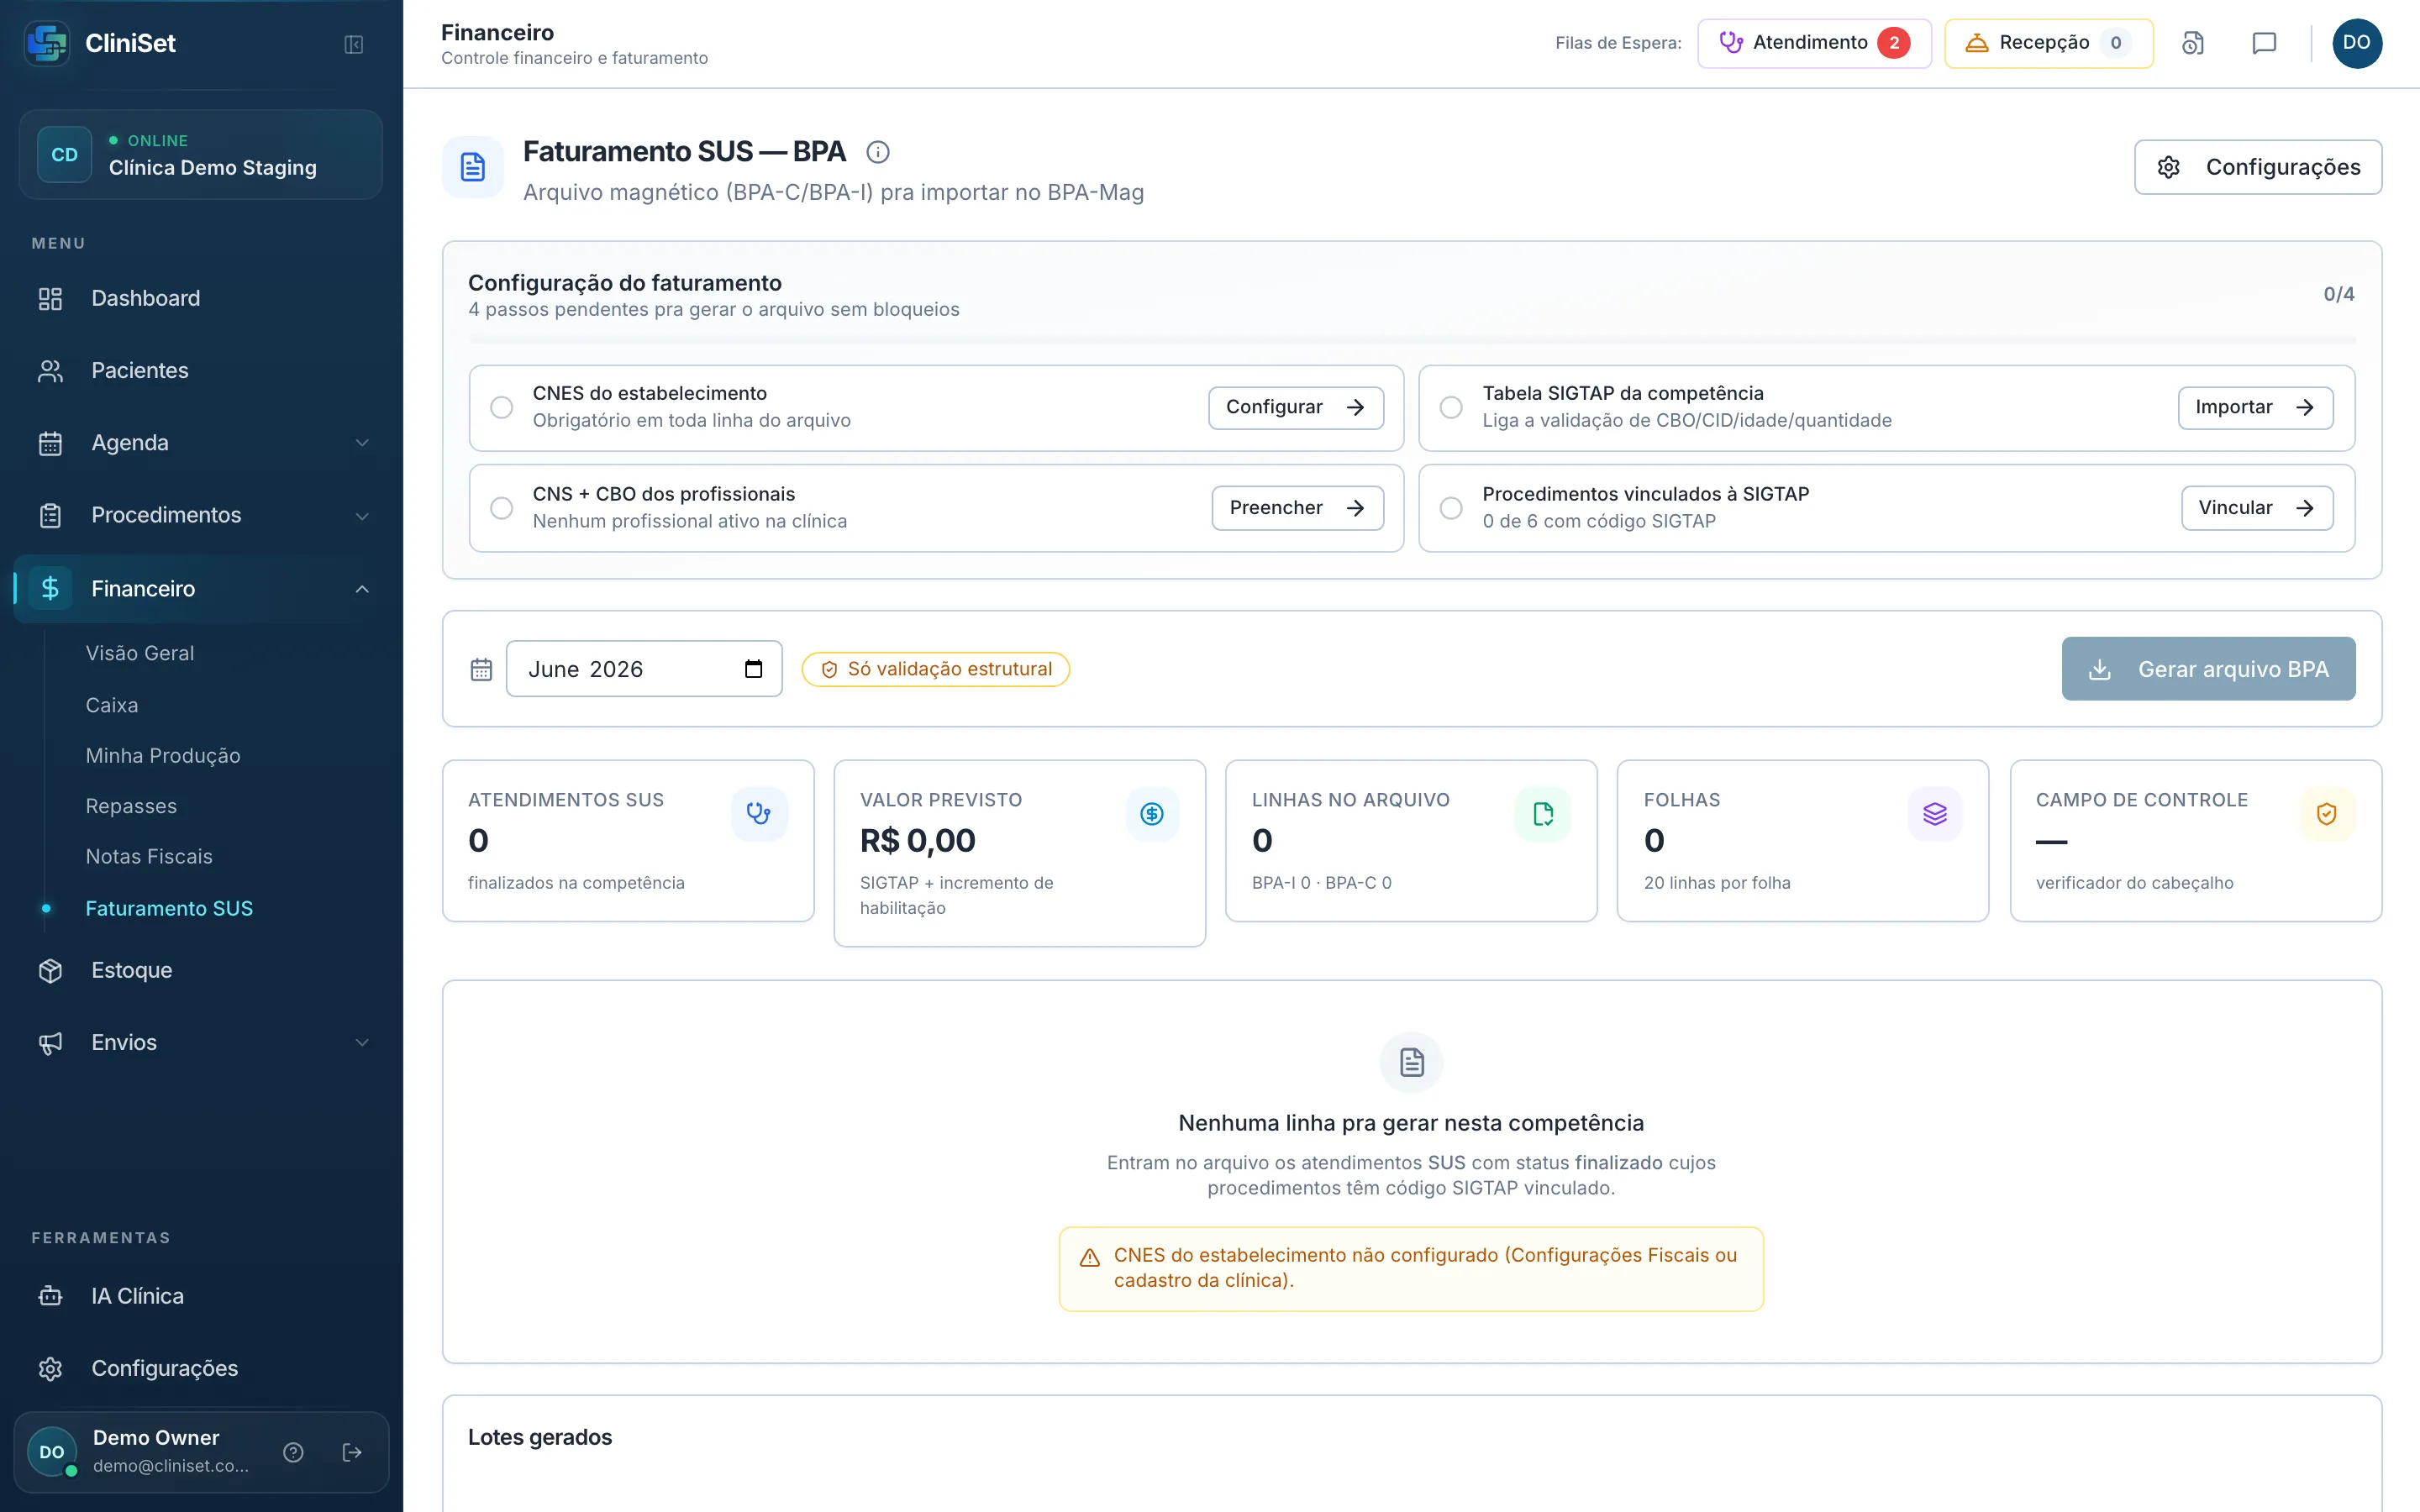Toggle the CNES do estabelecimento step circle
This screenshot has width=2420, height=1512.
click(x=502, y=407)
